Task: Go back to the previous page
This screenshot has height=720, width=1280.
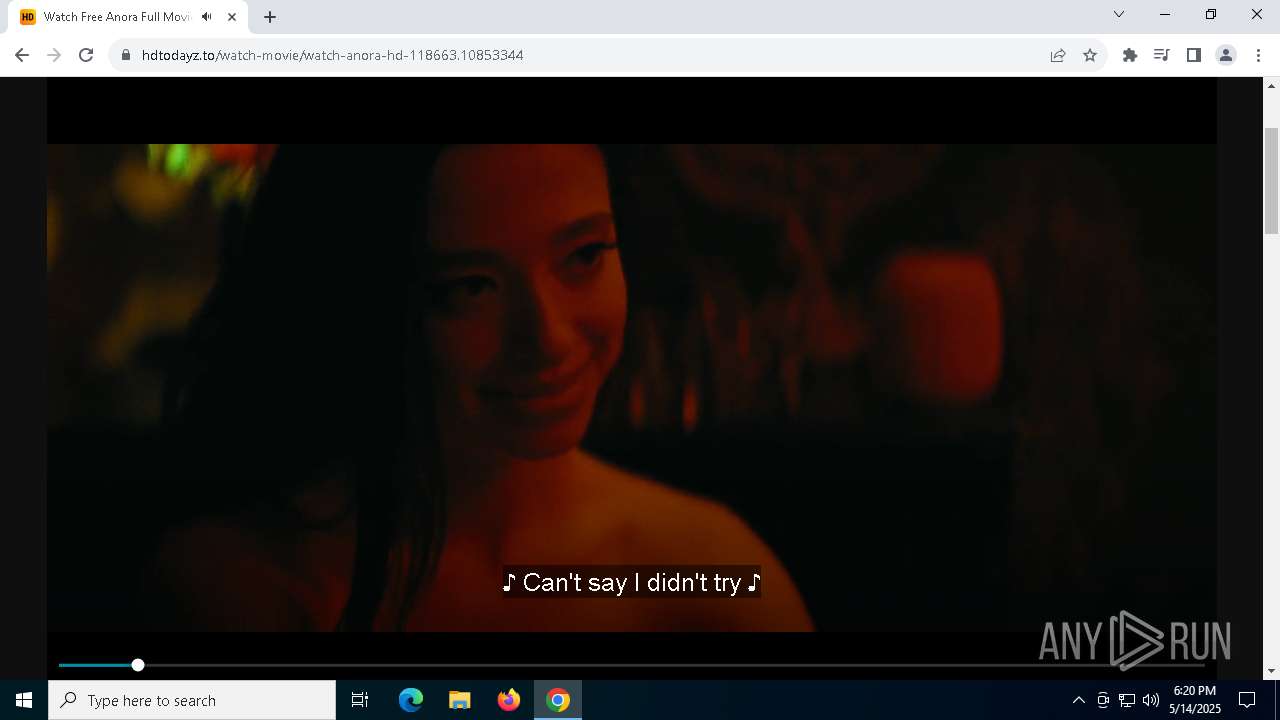Action: 22,55
